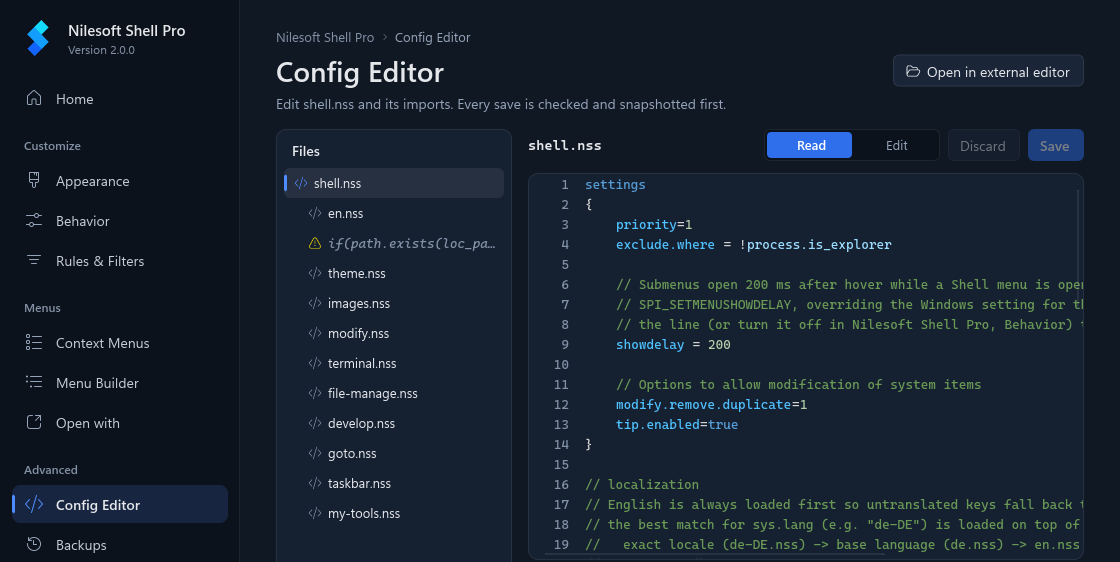Select shell.nss in the Files list
Image resolution: width=1120 pixels, height=562 pixels.
click(394, 183)
